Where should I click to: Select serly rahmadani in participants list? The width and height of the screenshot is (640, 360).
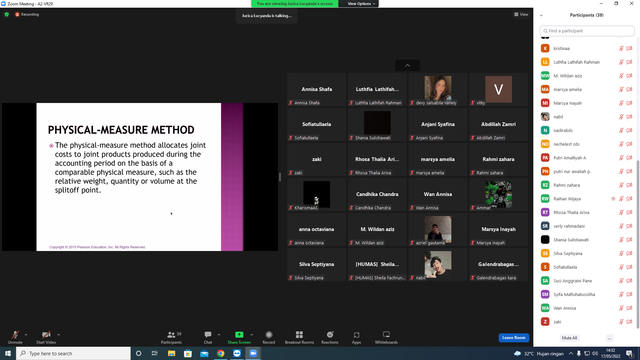587,226
